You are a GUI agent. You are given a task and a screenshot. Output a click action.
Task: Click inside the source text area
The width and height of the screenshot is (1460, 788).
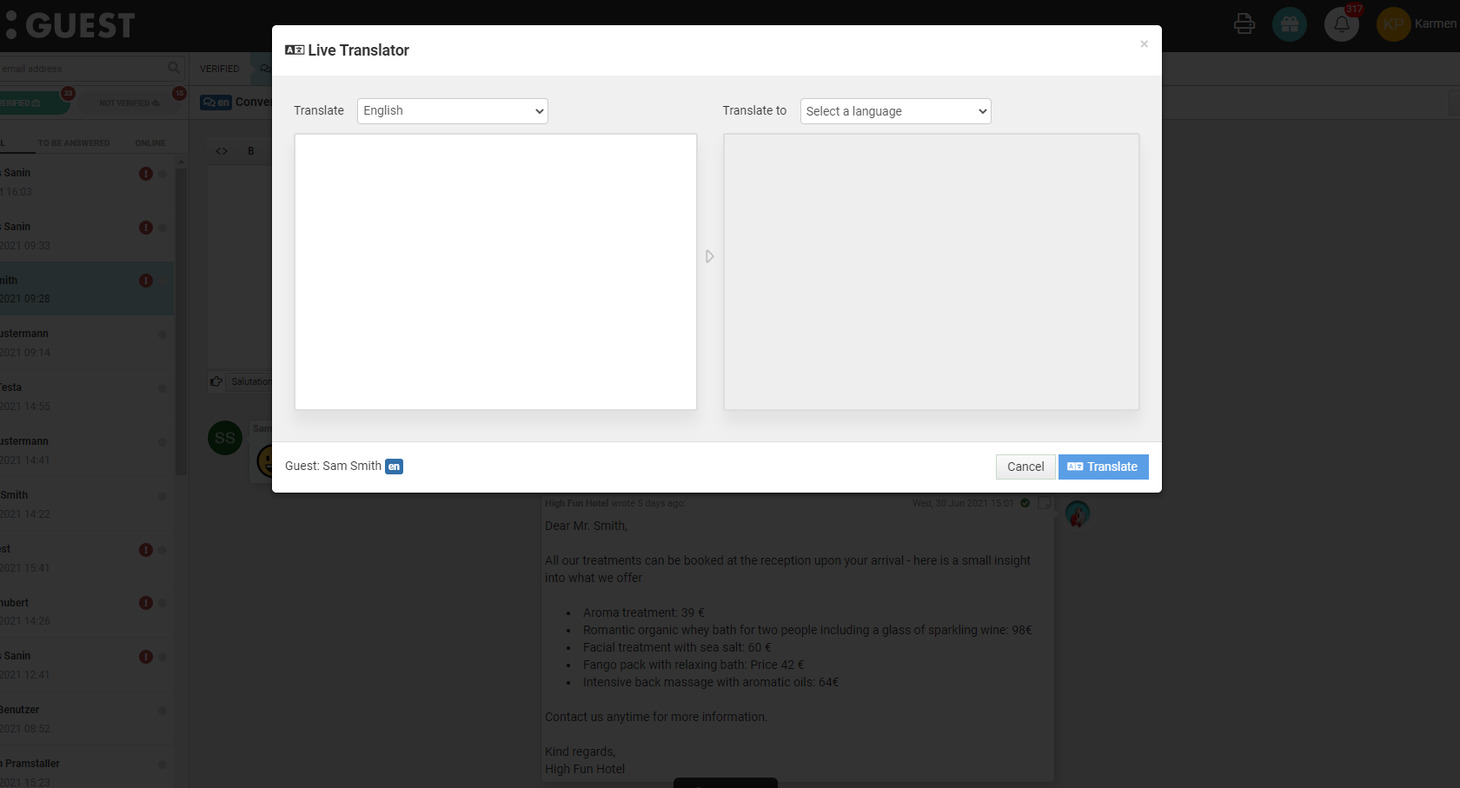point(495,272)
